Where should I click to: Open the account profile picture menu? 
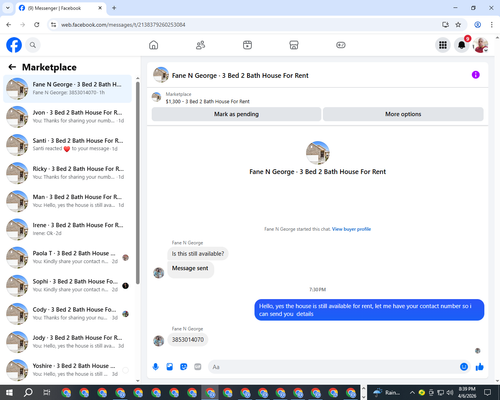click(x=480, y=45)
